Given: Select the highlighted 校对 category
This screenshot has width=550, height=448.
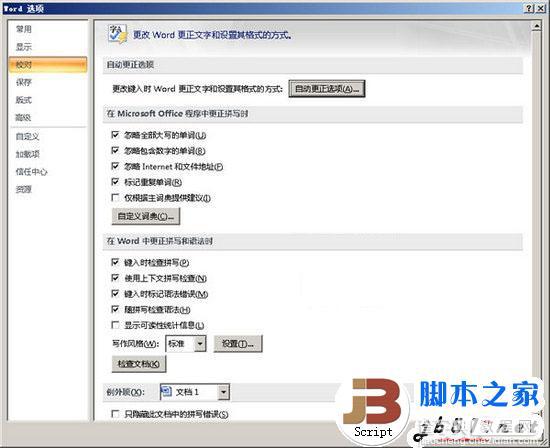Looking at the screenshot, I should [x=48, y=65].
